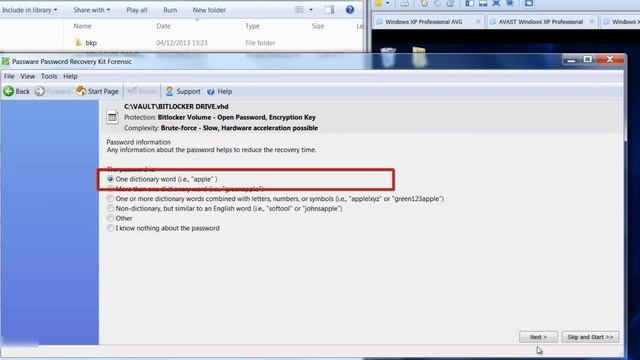Click the blue Help question icon
Viewport: 640px width, 360px height.
[211, 91]
